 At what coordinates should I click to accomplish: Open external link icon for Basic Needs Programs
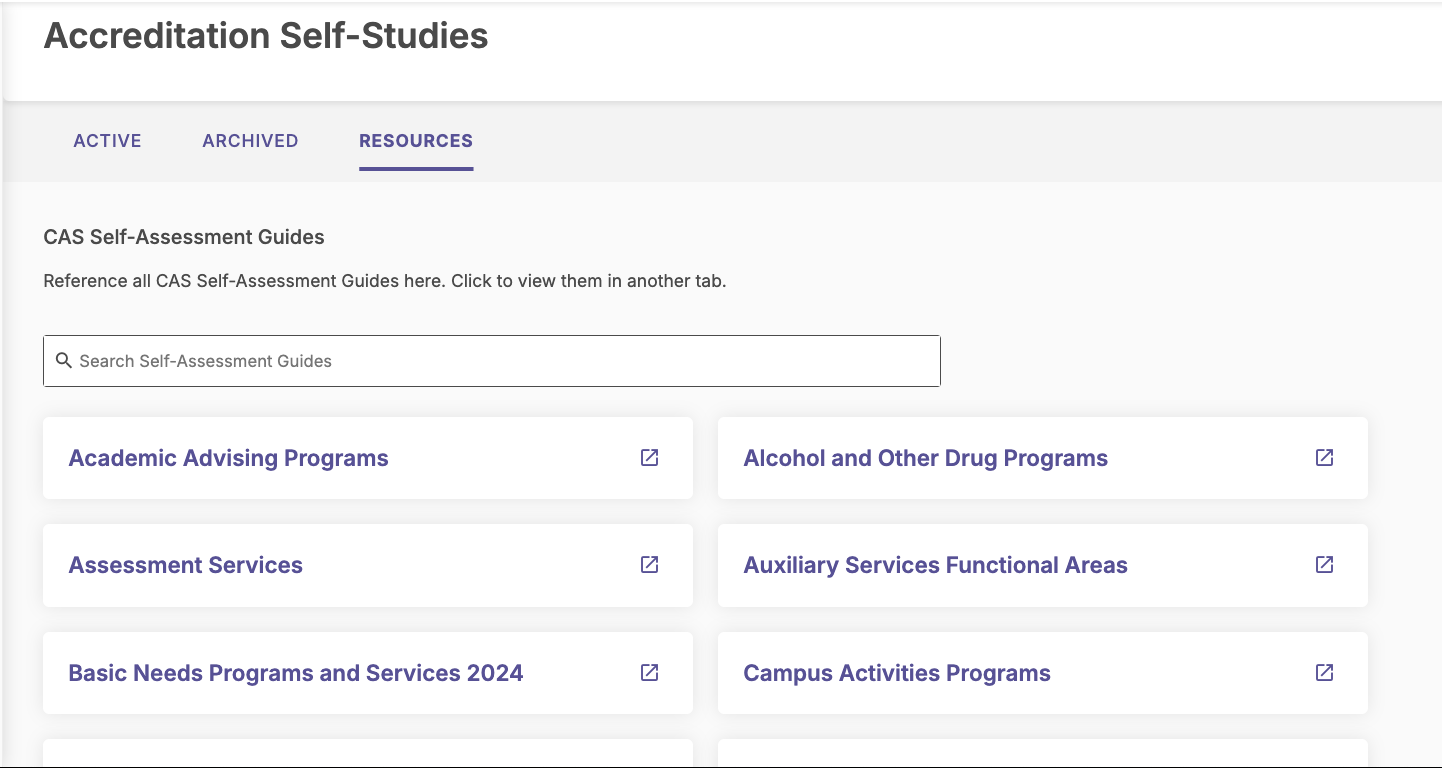[x=649, y=673]
